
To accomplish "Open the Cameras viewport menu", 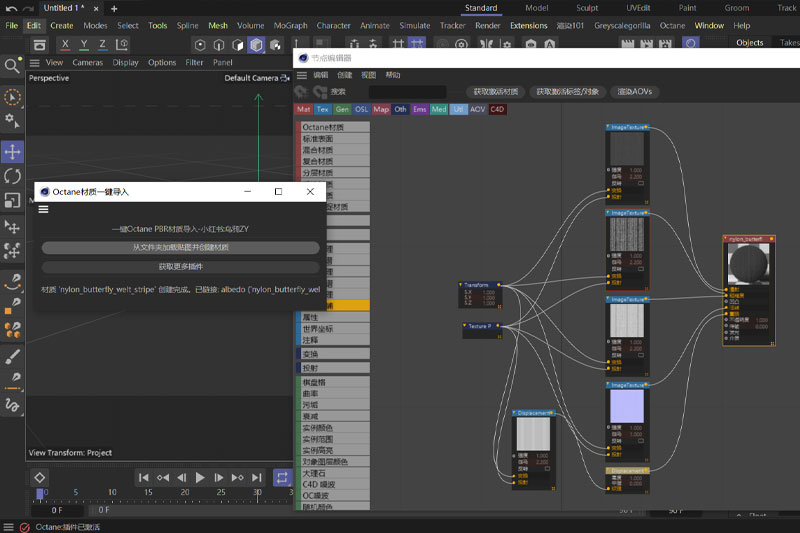I will click(x=87, y=63).
